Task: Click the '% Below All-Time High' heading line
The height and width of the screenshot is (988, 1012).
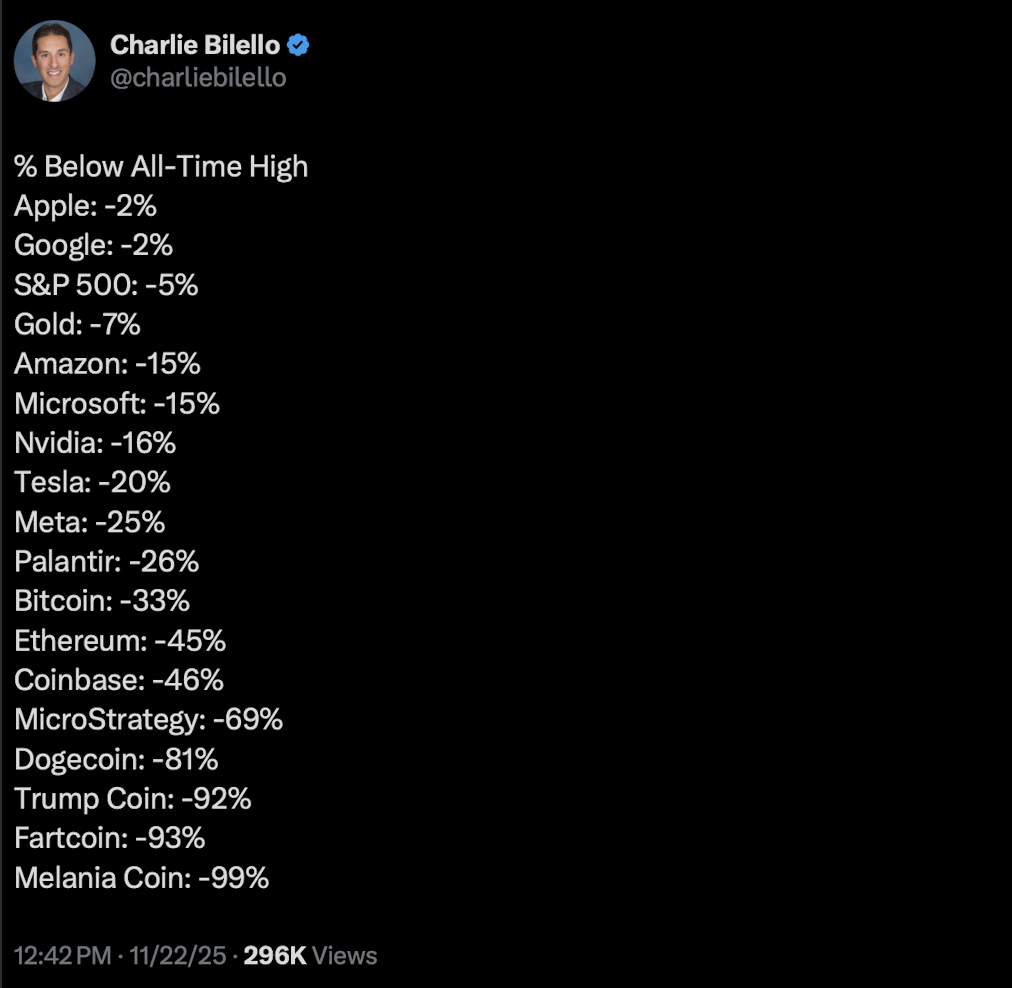Action: [x=161, y=167]
